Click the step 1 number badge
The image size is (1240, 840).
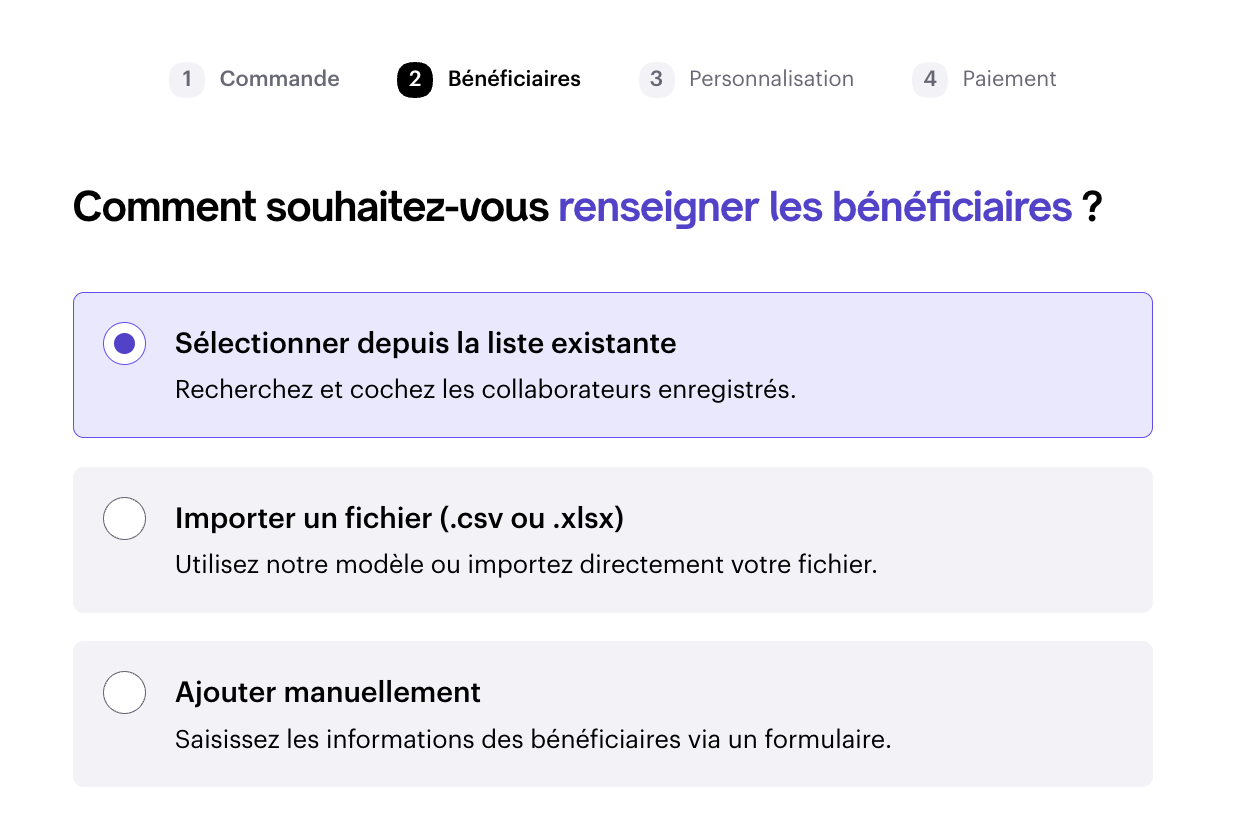pyautogui.click(x=187, y=79)
